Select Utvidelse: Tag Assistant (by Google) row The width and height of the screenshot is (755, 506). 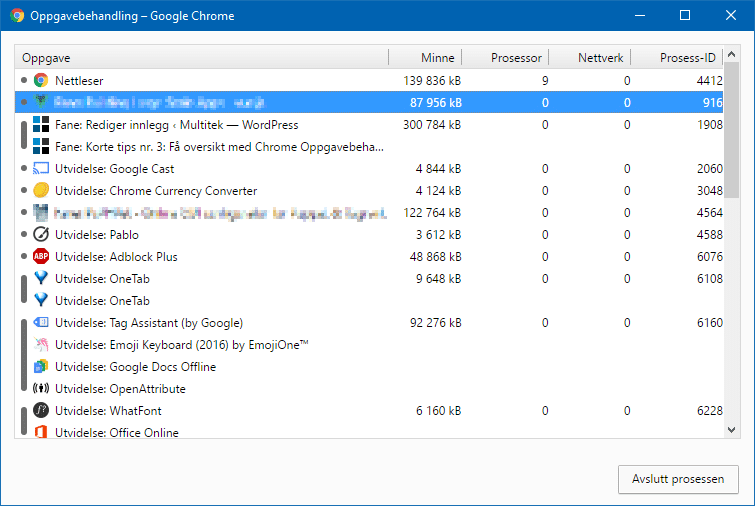369,323
